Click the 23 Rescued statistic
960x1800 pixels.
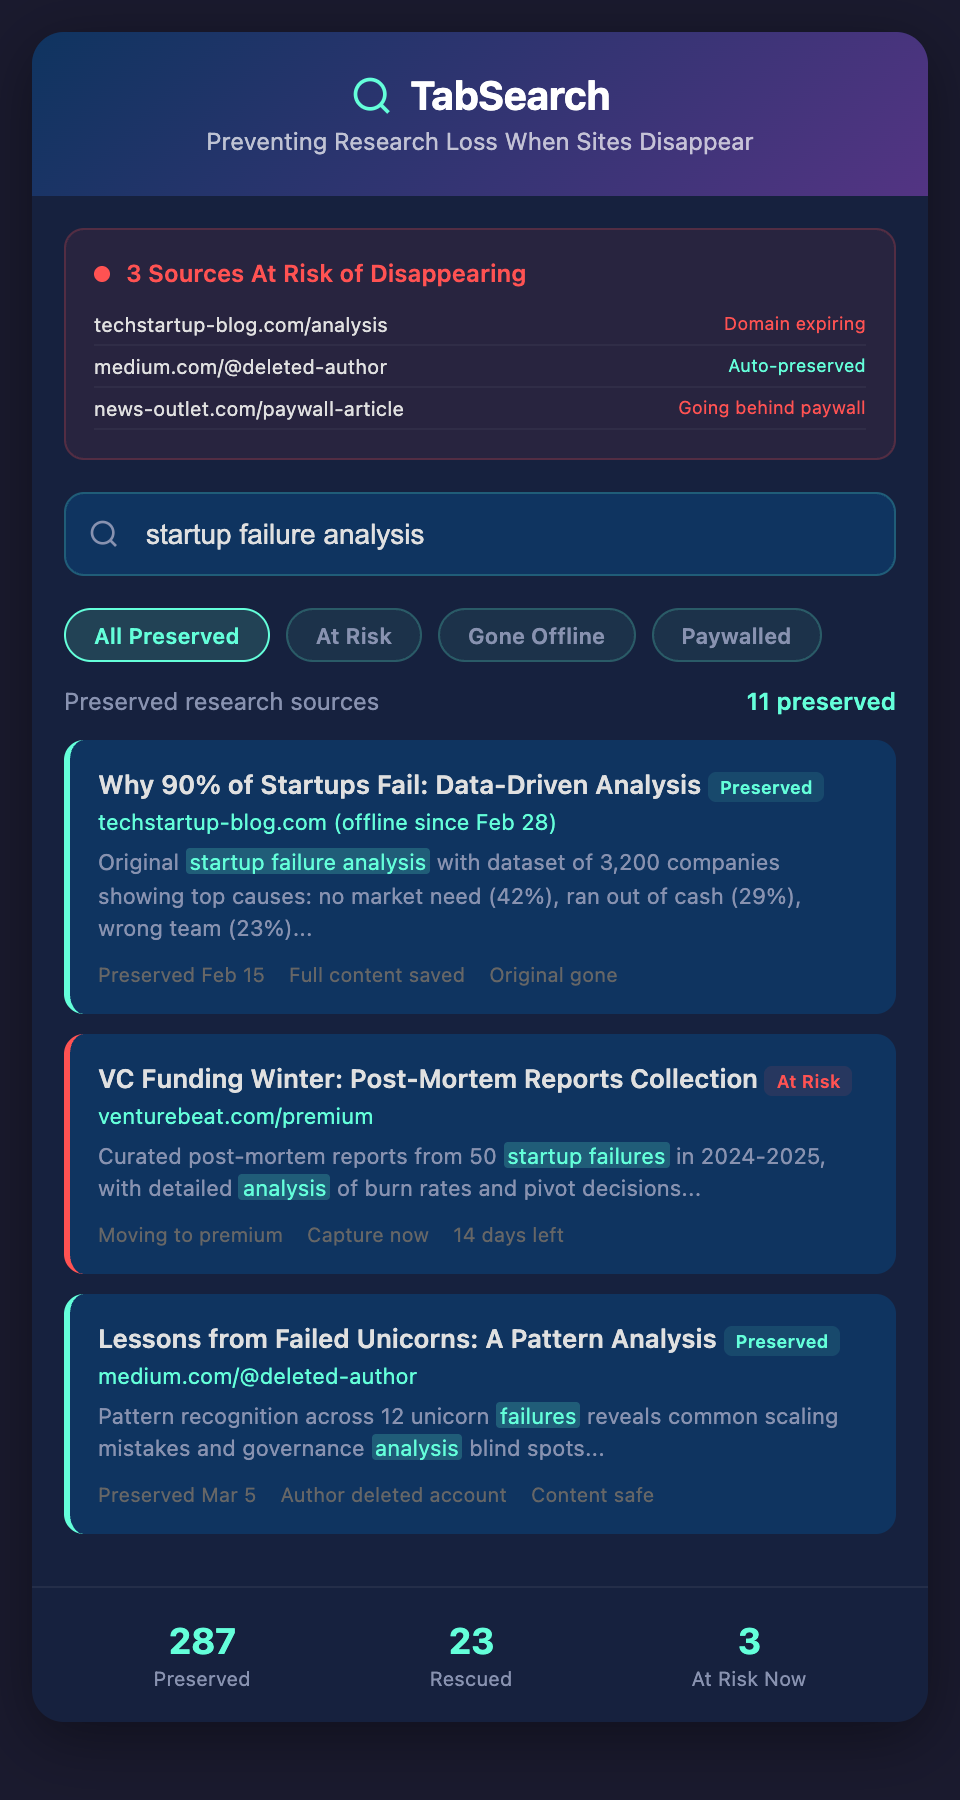click(471, 1656)
